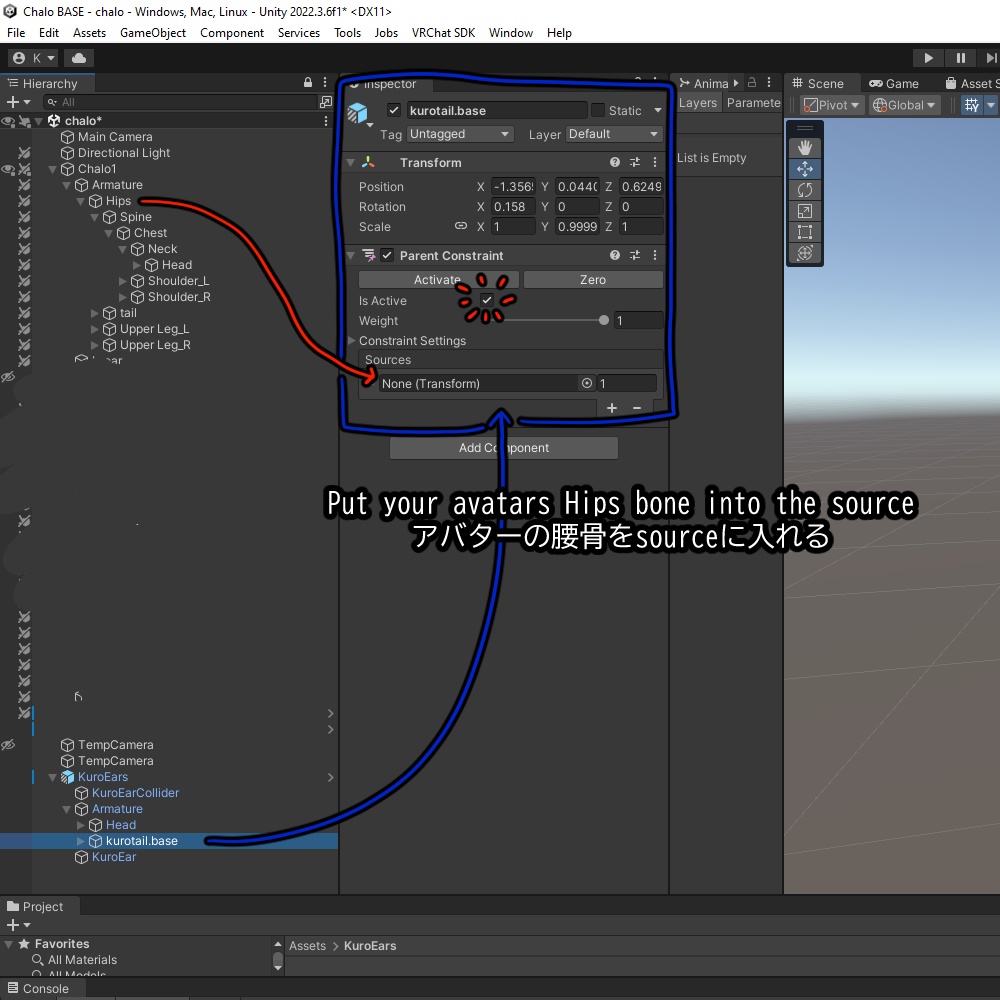Lock the Animator panel
1000x1000 pixels.
tap(753, 82)
